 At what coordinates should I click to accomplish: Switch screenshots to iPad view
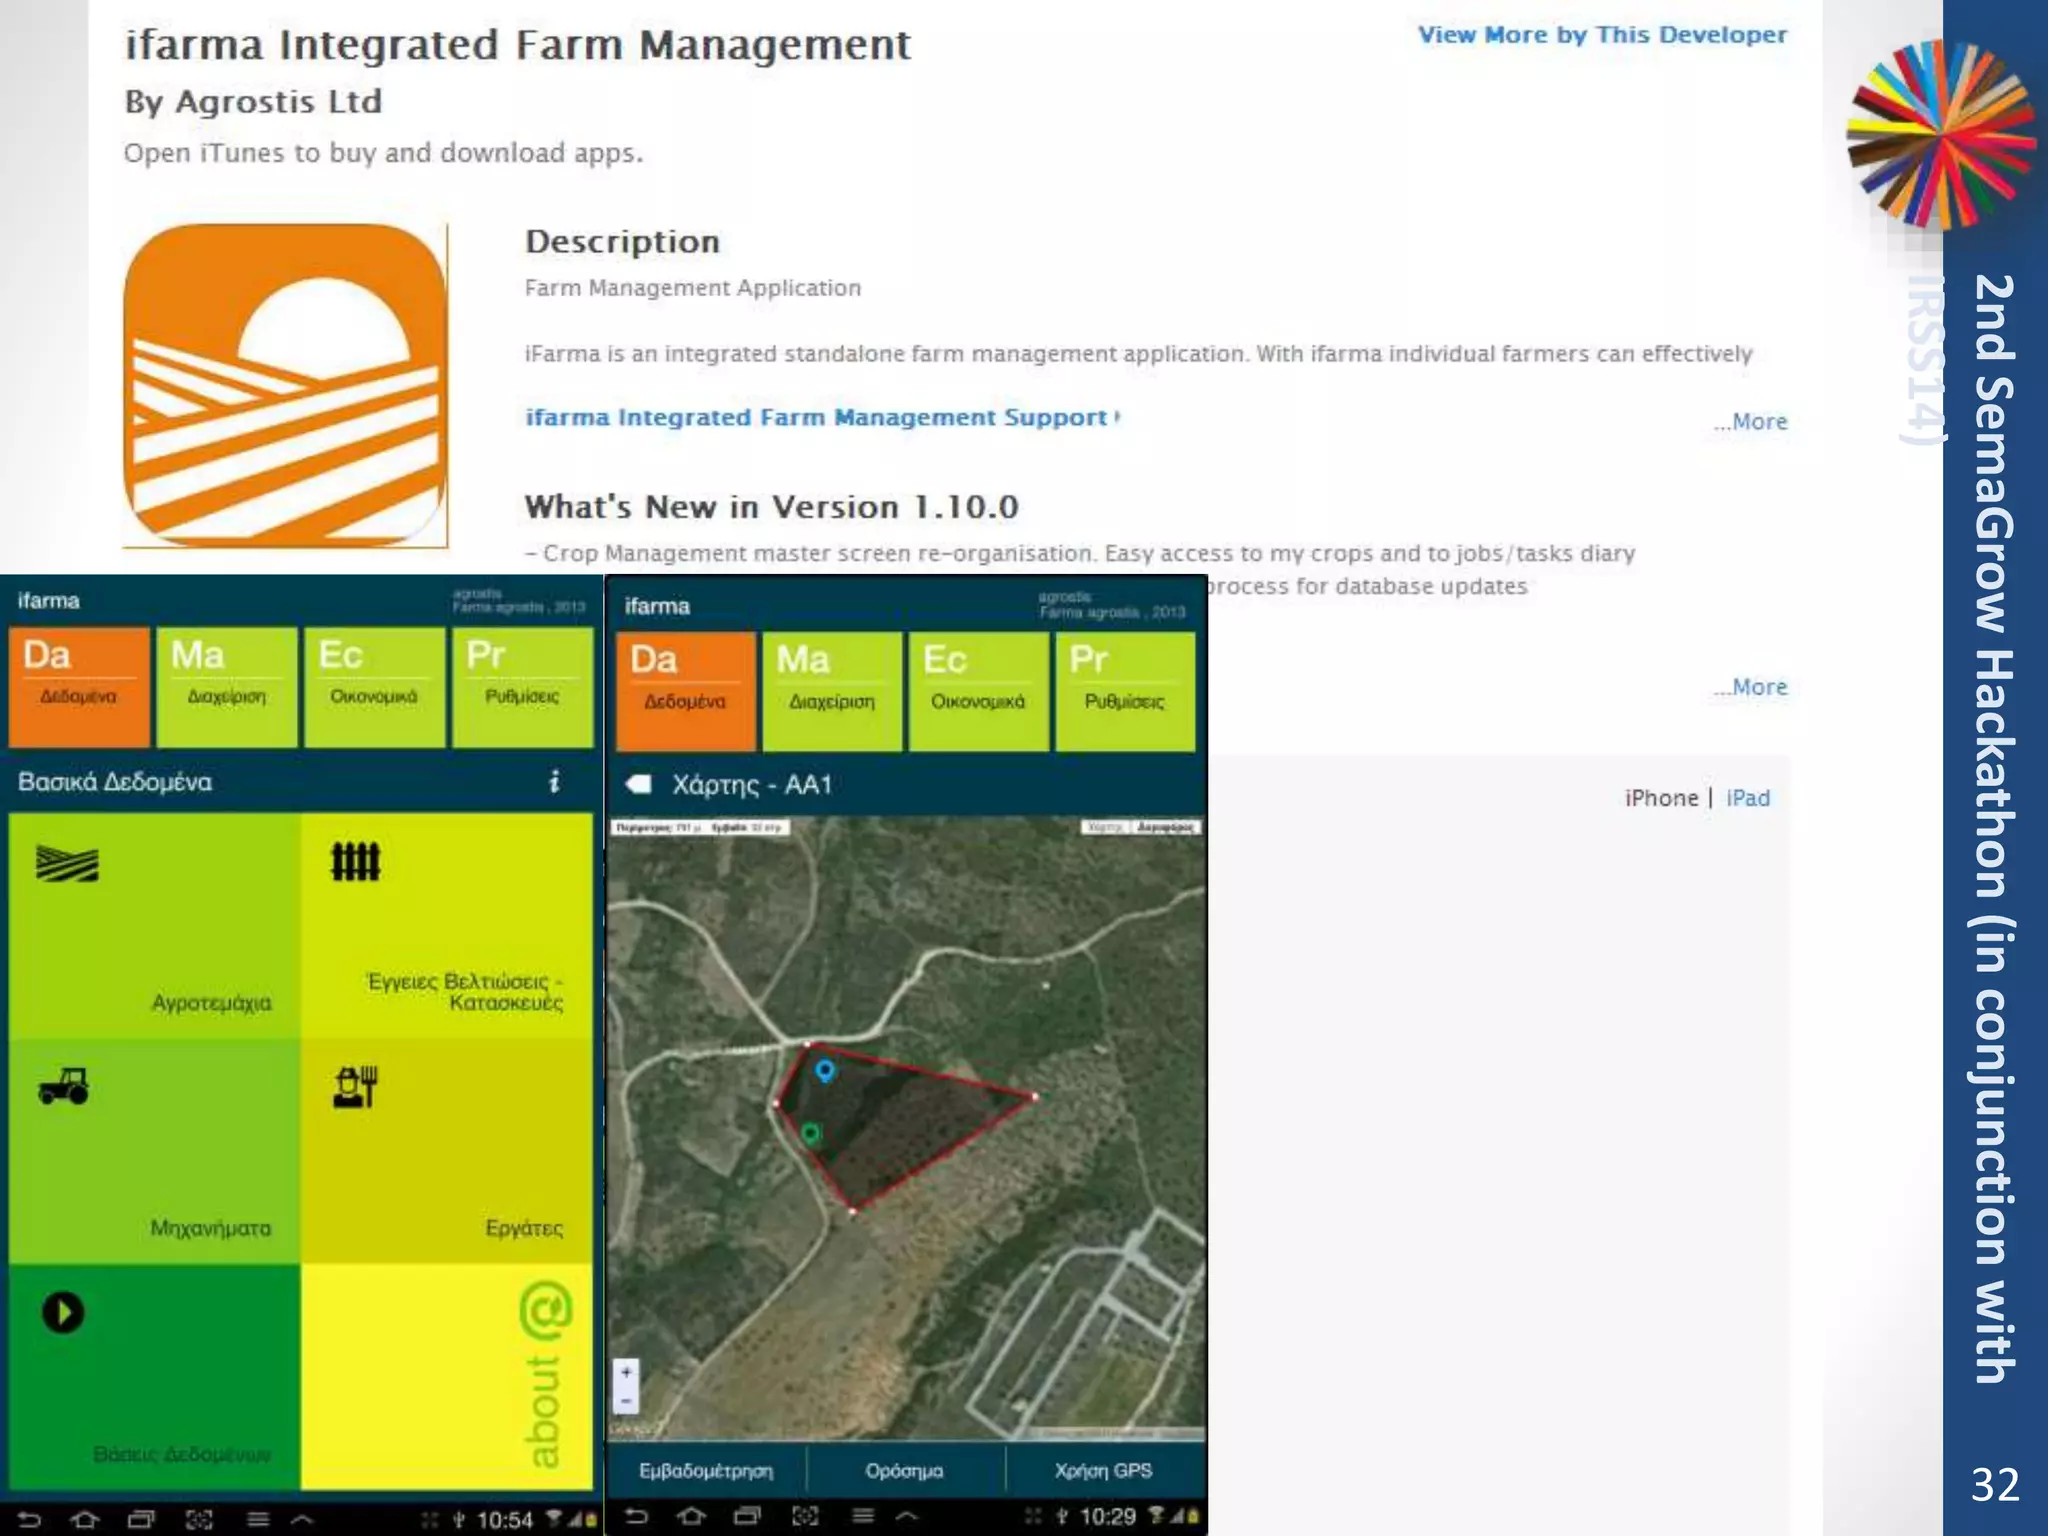(x=1748, y=798)
